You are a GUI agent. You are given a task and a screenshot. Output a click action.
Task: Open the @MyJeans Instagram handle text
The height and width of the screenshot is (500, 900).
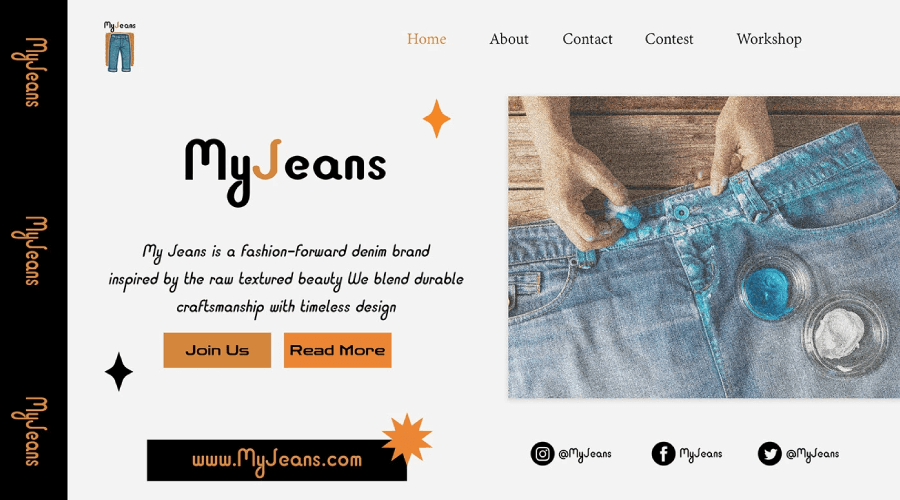[x=585, y=454]
